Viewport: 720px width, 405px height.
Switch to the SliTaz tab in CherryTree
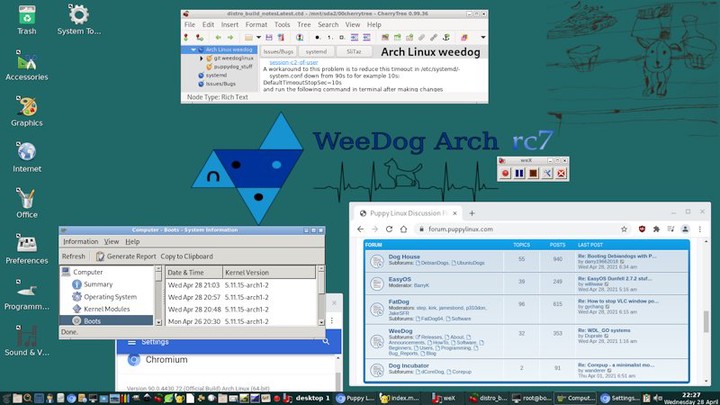pyautogui.click(x=354, y=51)
